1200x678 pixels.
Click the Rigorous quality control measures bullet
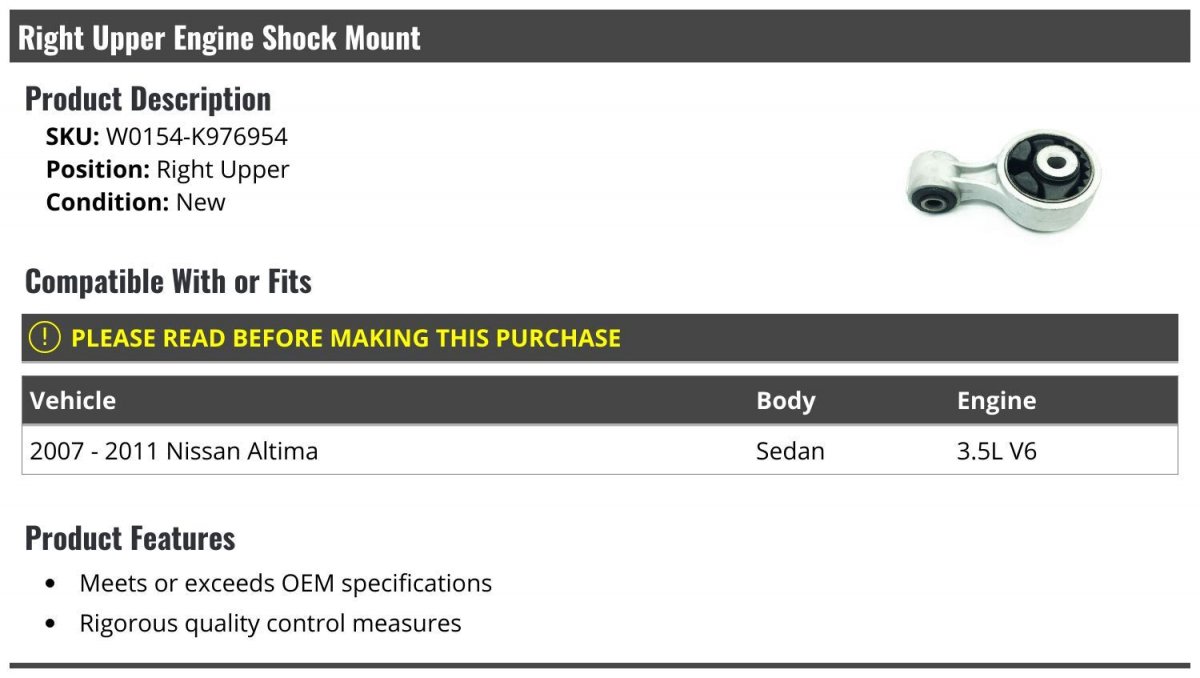tap(270, 624)
